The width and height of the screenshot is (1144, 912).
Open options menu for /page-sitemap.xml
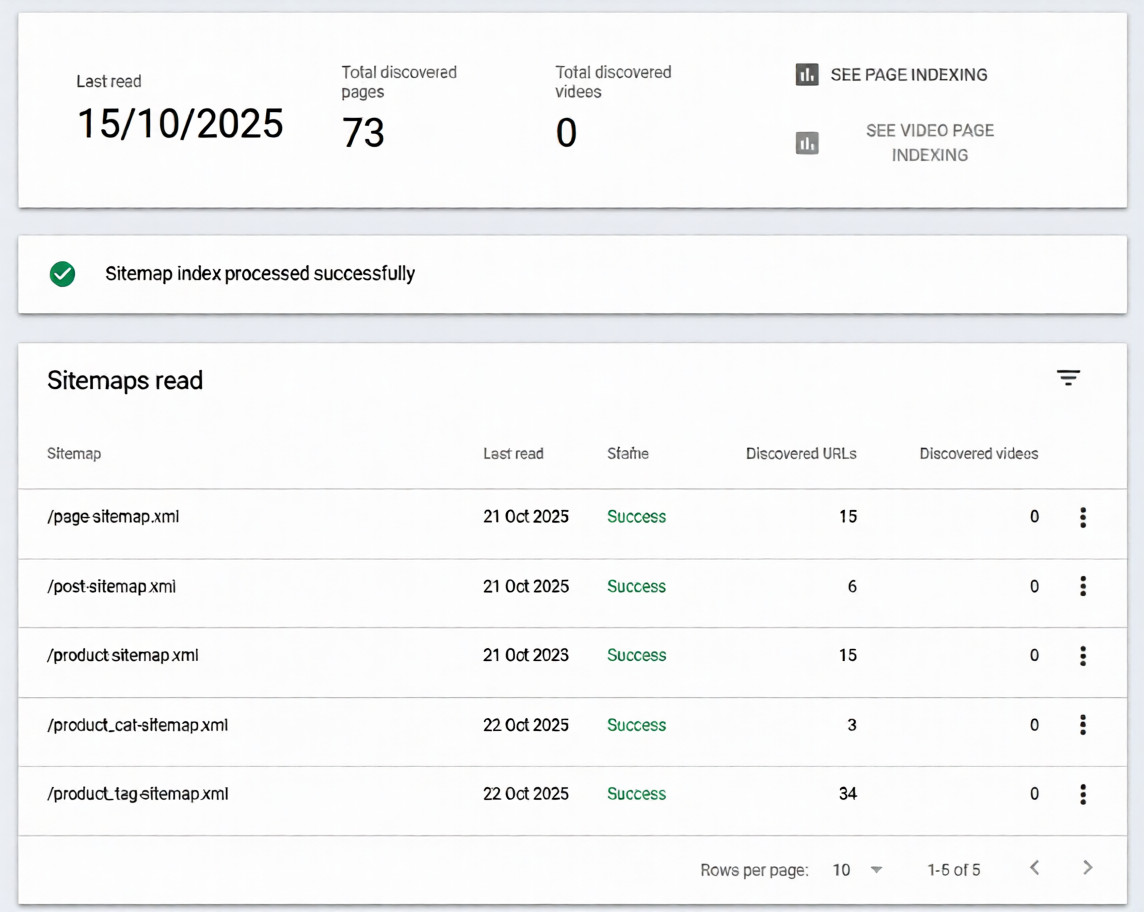pyautogui.click(x=1083, y=517)
